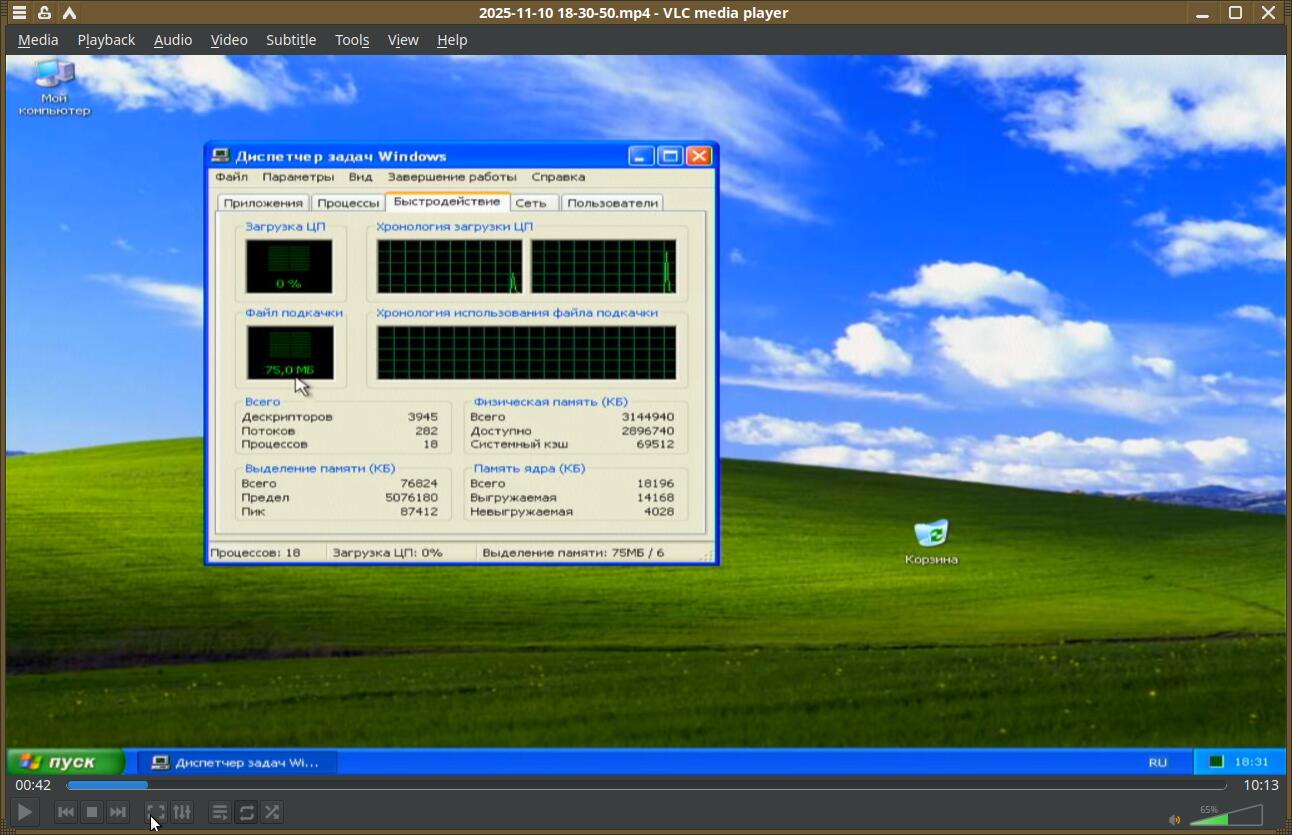Mute audio via speaker icon

point(1174,820)
